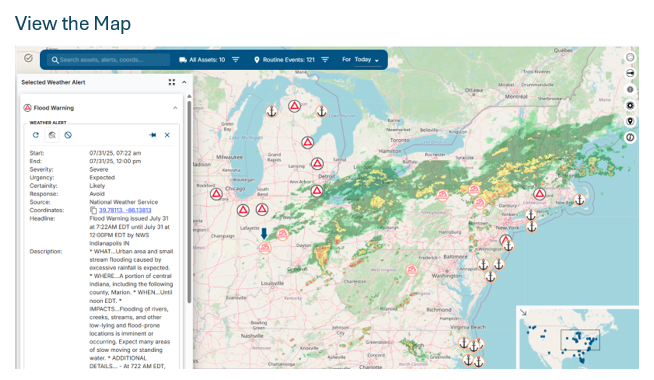This screenshot has width=654, height=380.
Task: Click the end time 07/31/25, 12:00 pm
Action: point(115,161)
